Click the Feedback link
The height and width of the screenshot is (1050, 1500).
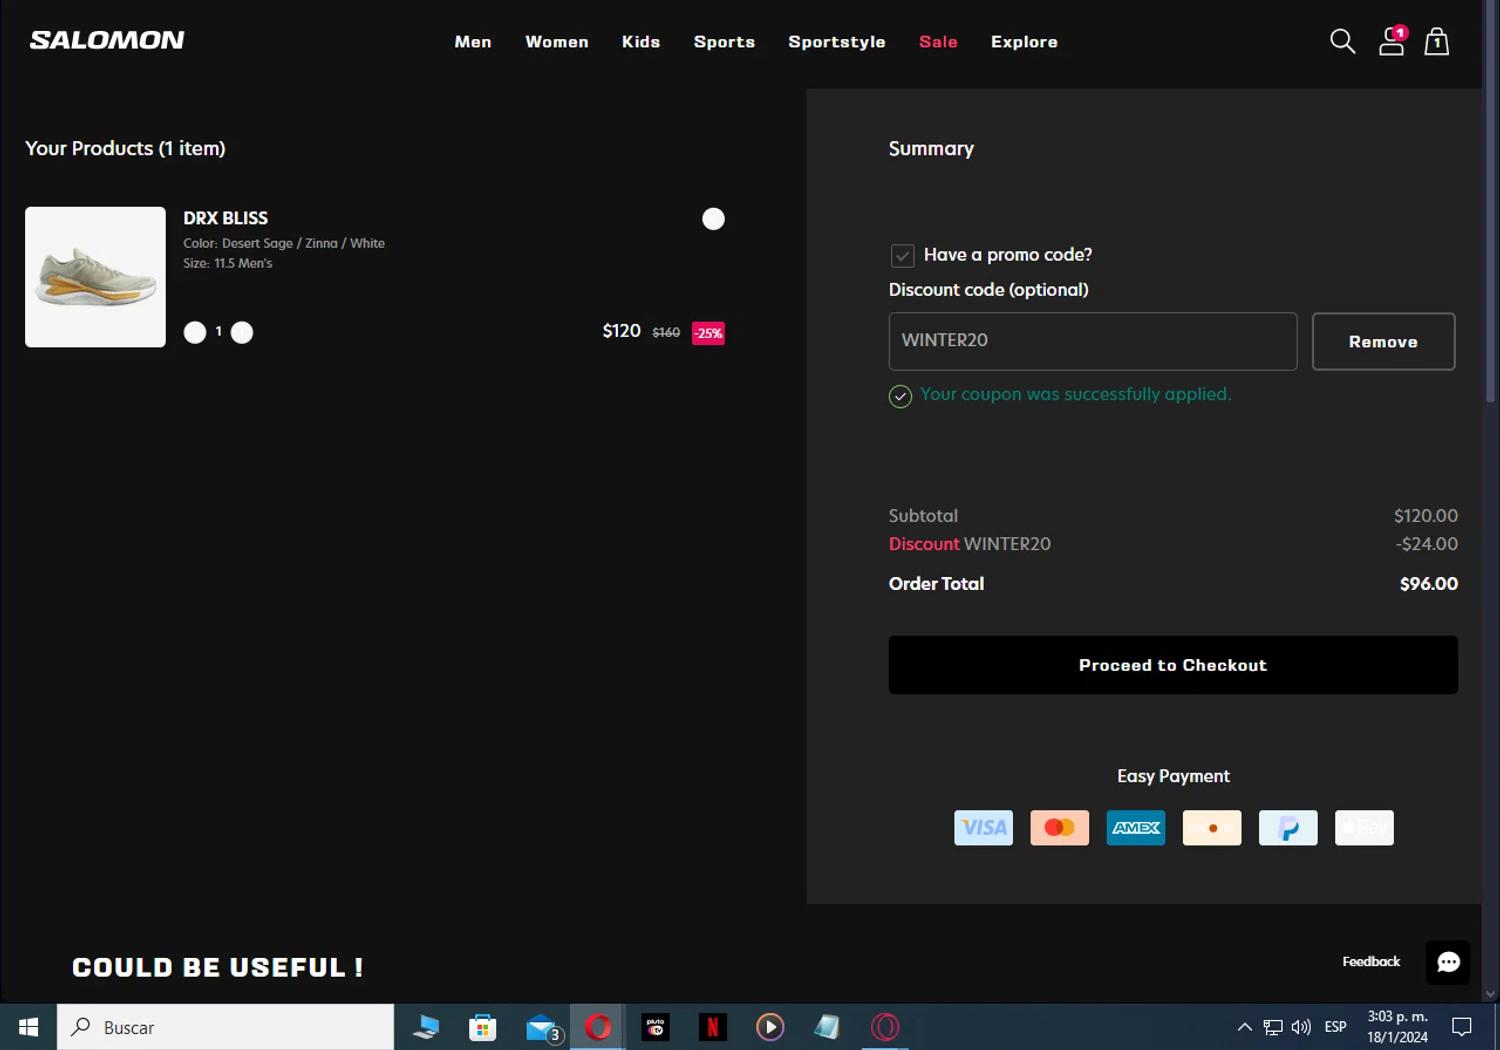(1371, 962)
